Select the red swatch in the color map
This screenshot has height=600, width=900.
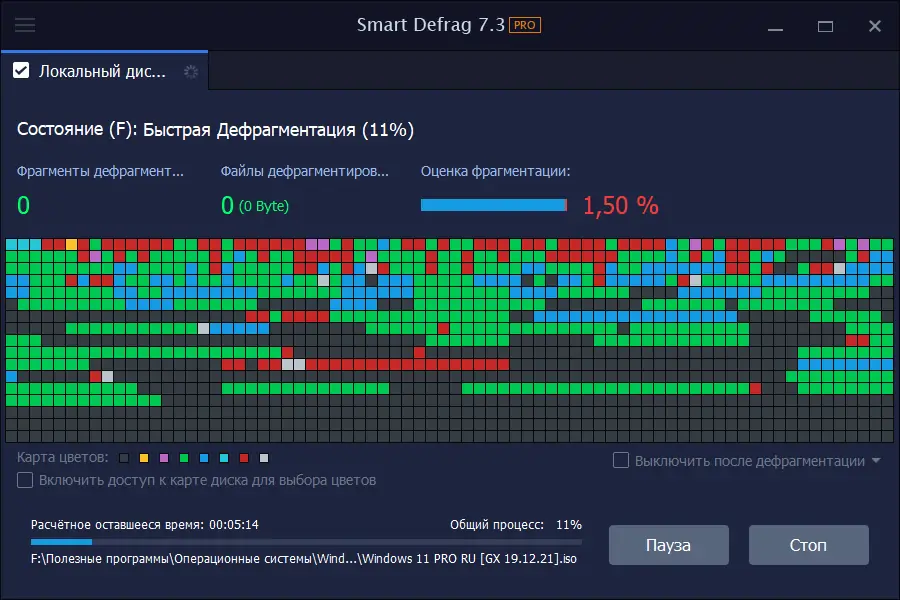coord(244,458)
